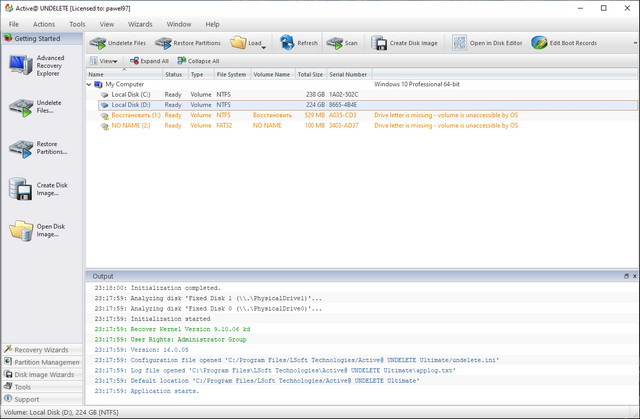Open Advanced Recovery Explorer in sidebar
This screenshot has height=419, width=640.
22,66
